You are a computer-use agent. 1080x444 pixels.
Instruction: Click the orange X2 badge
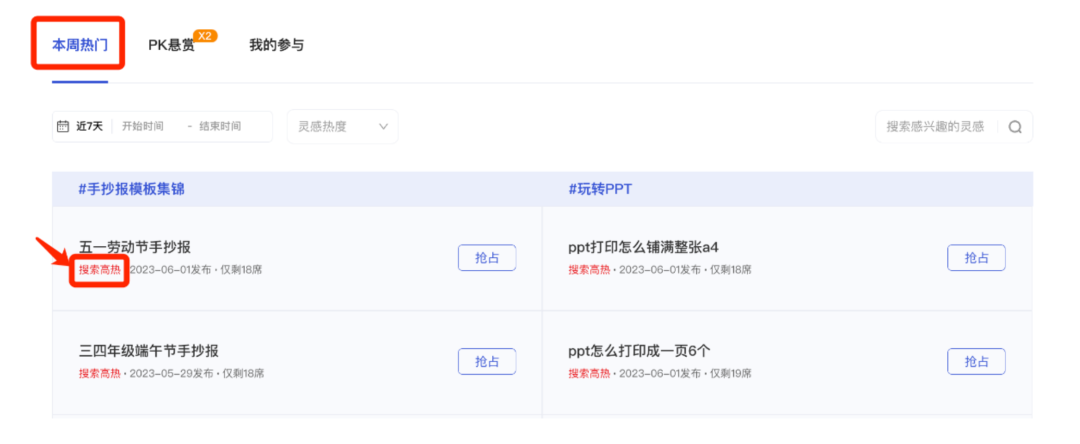(x=205, y=36)
